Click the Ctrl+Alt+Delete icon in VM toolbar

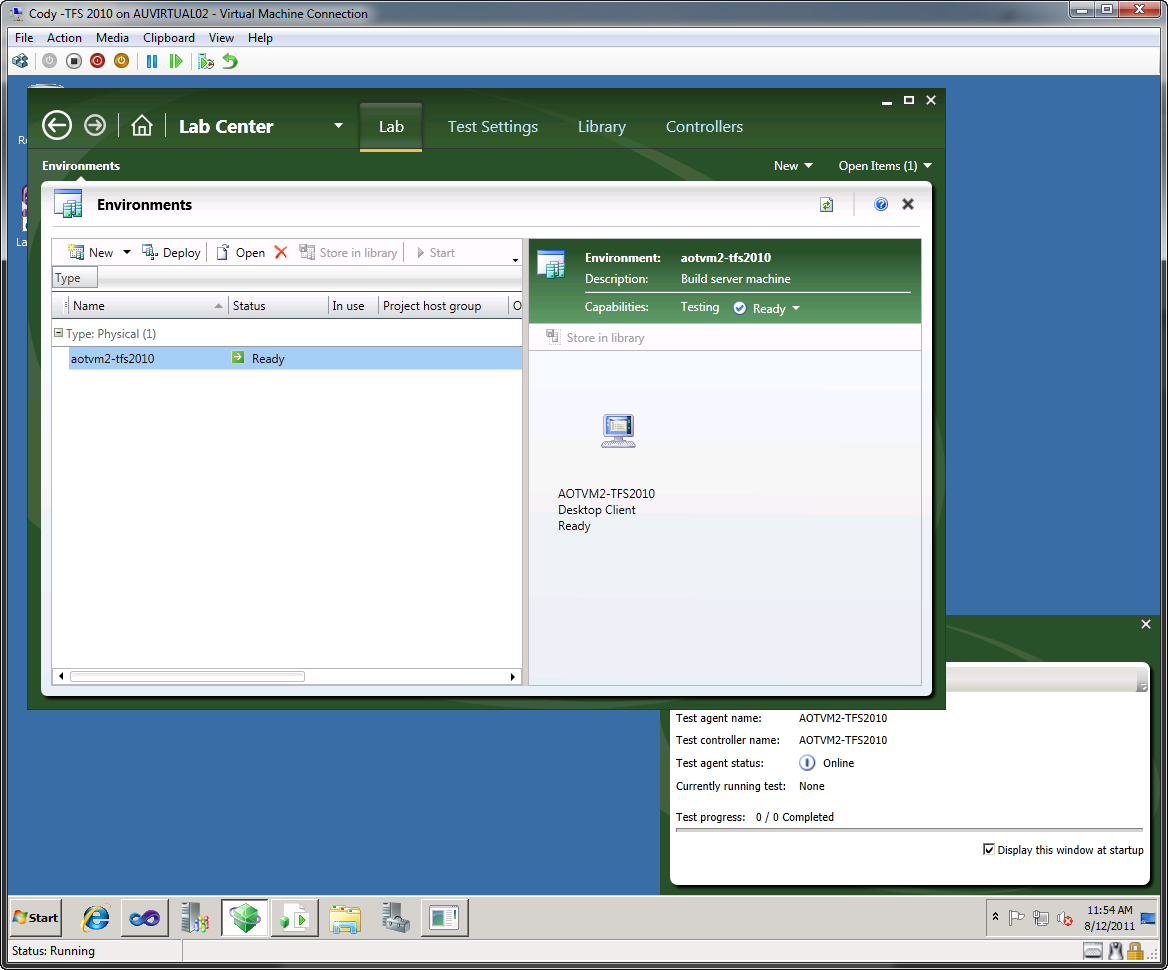[x=20, y=61]
